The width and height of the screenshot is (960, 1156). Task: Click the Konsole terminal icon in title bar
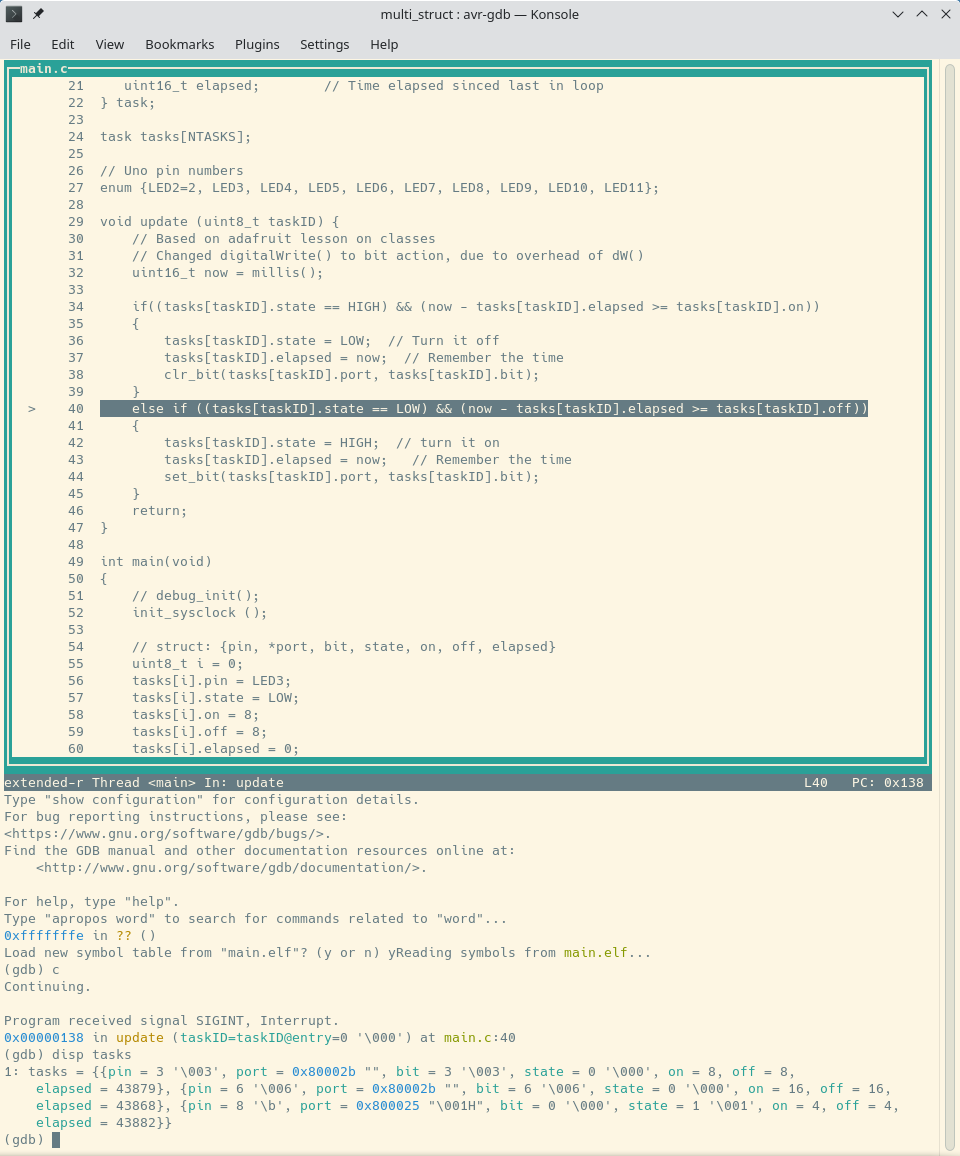coord(14,14)
